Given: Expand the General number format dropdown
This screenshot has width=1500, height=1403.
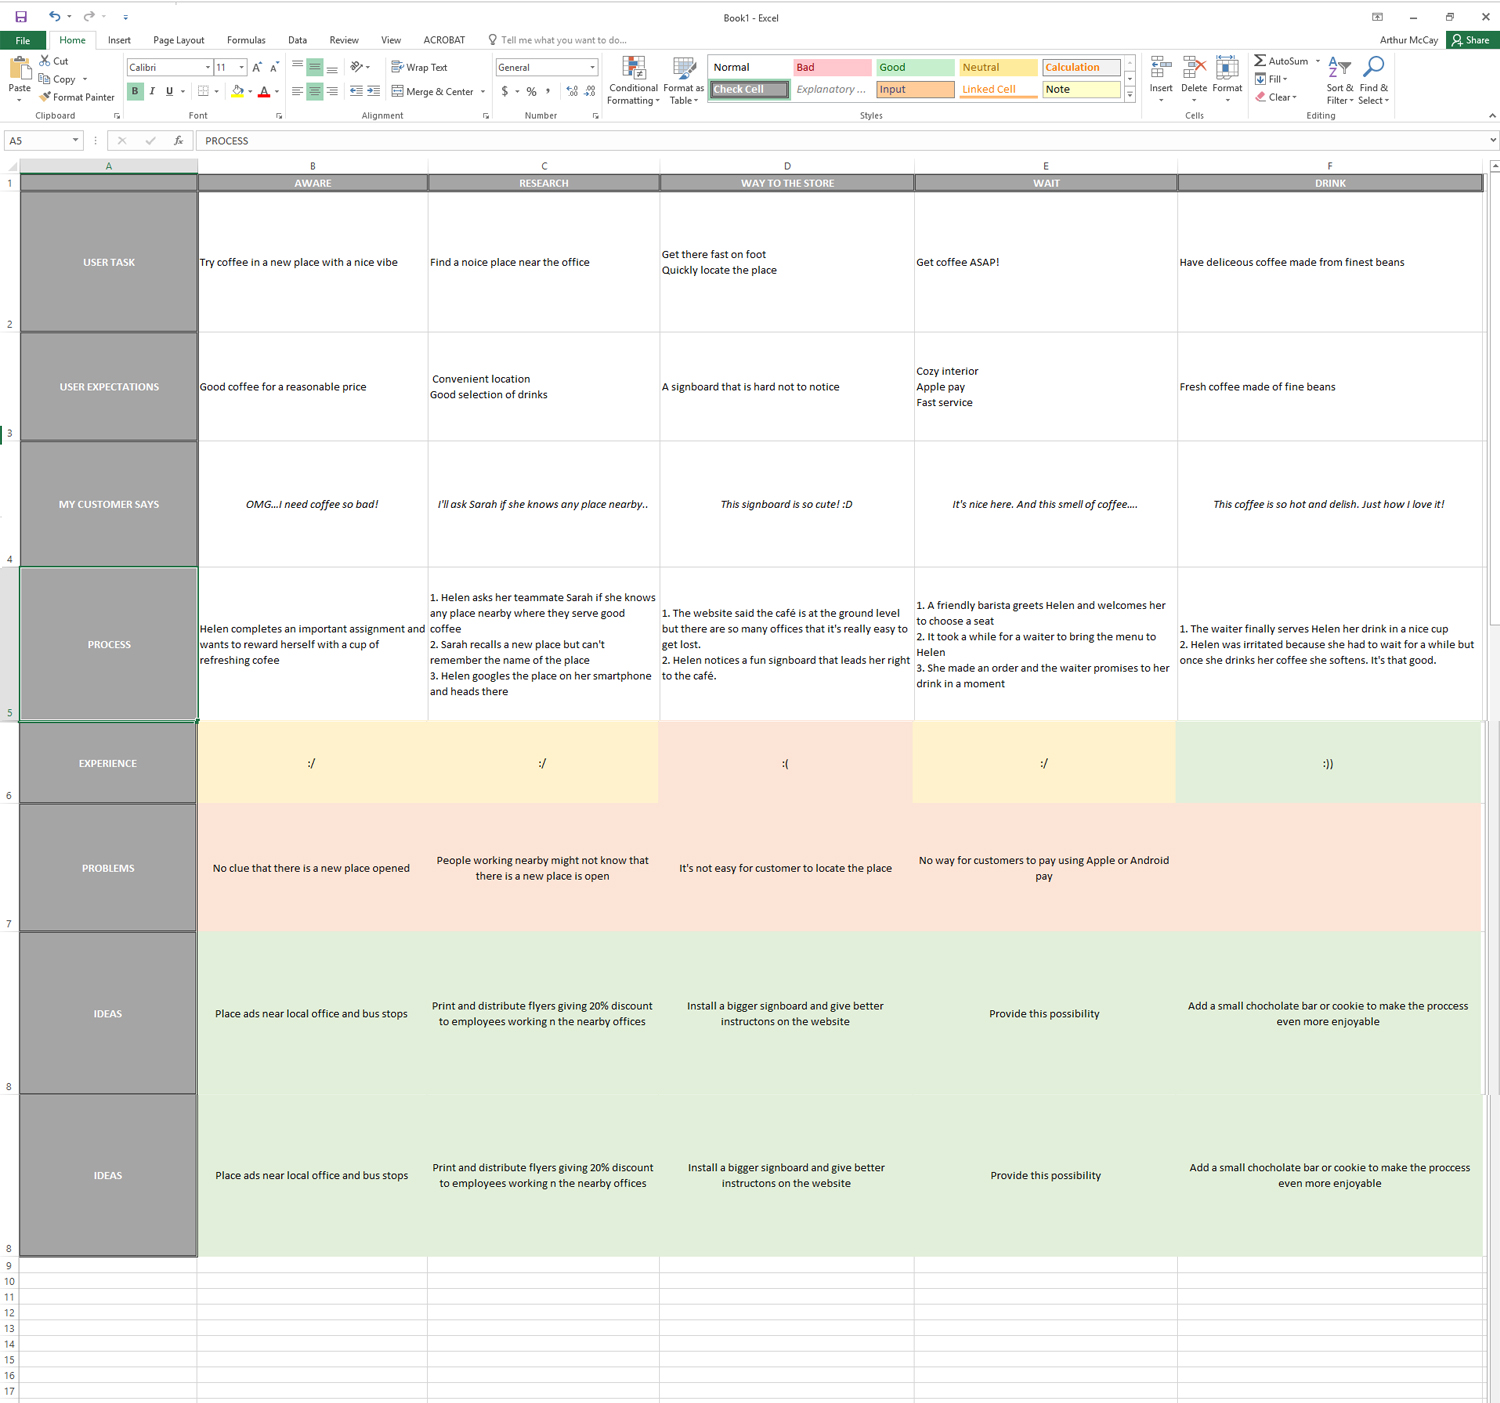Looking at the screenshot, I should (592, 67).
